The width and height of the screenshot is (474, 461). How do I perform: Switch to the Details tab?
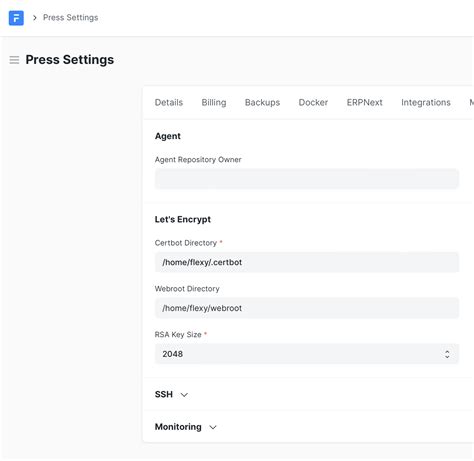[169, 102]
